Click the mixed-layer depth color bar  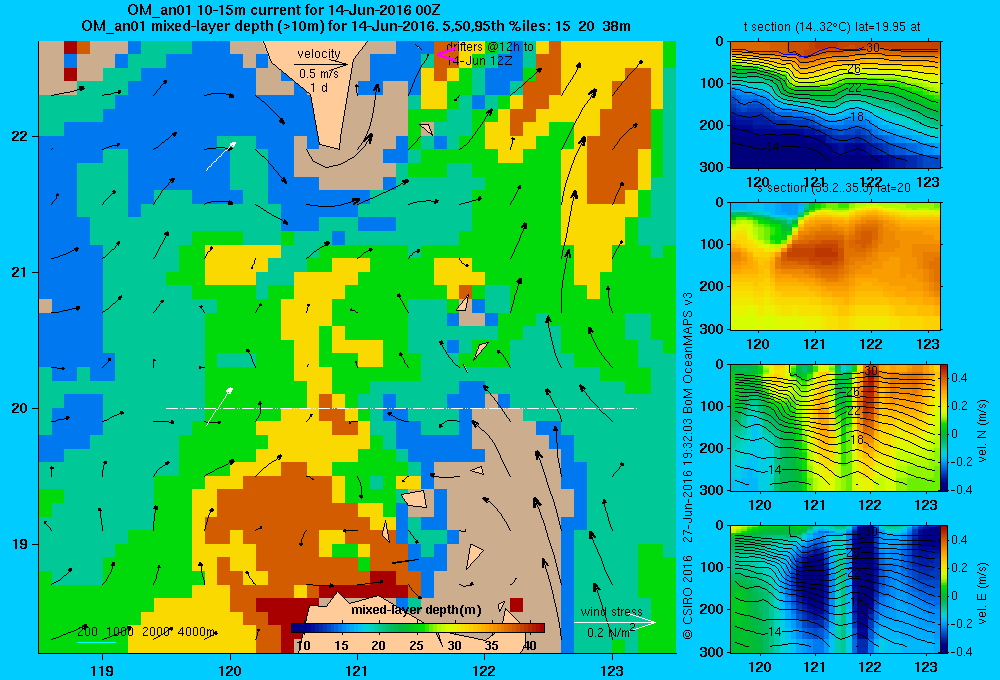(418, 628)
